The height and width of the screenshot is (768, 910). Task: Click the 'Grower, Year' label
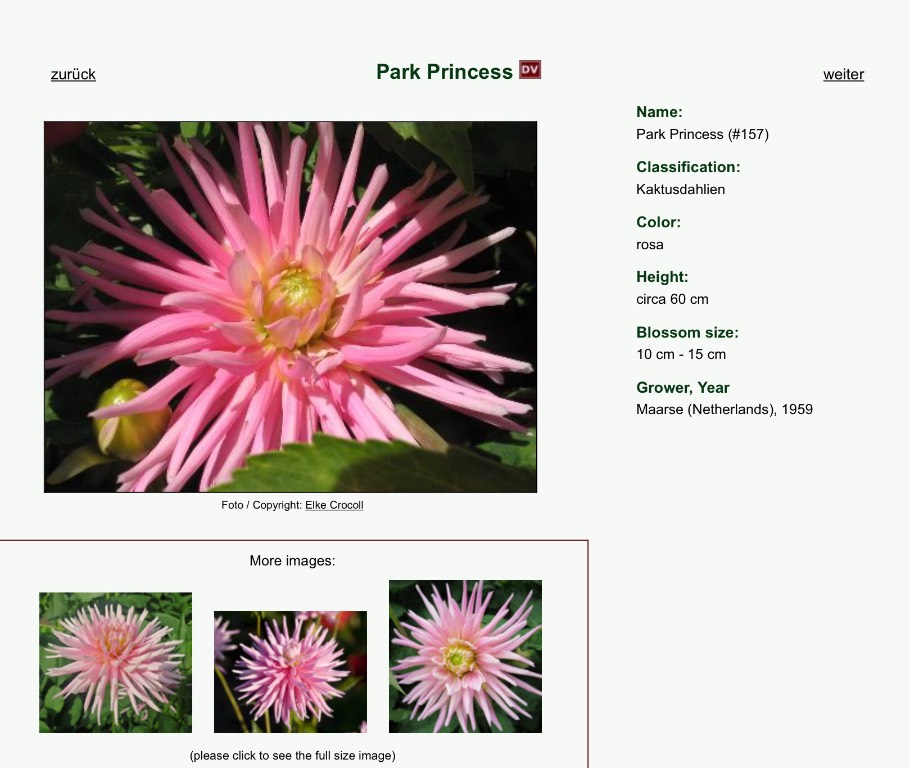(x=682, y=388)
